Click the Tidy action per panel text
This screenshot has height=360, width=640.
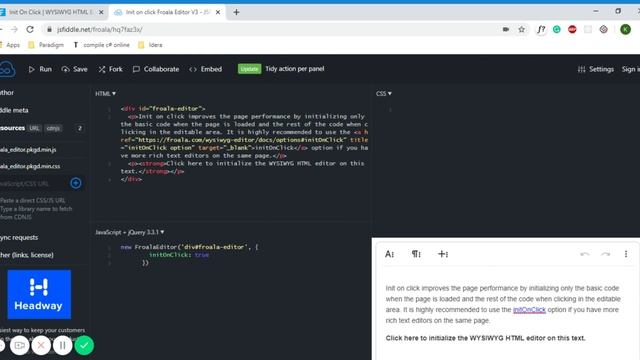tap(295, 69)
